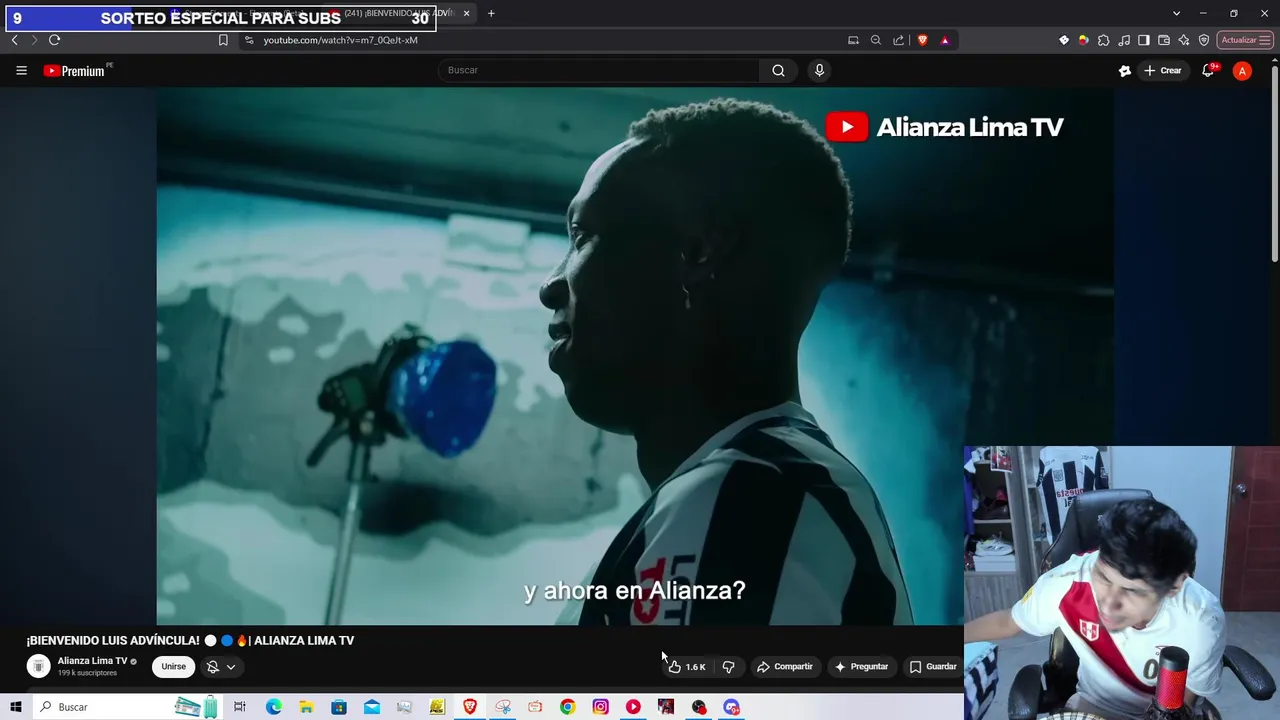Screen dimensions: 1280x720
Task: Open the tab search chevron in title bar
Action: tap(1176, 13)
